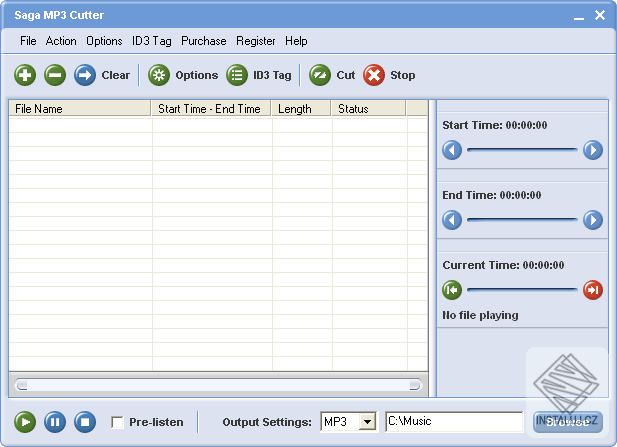Click the Browse button for output folder
Viewport: 617px width, 447px height.
tap(568, 422)
